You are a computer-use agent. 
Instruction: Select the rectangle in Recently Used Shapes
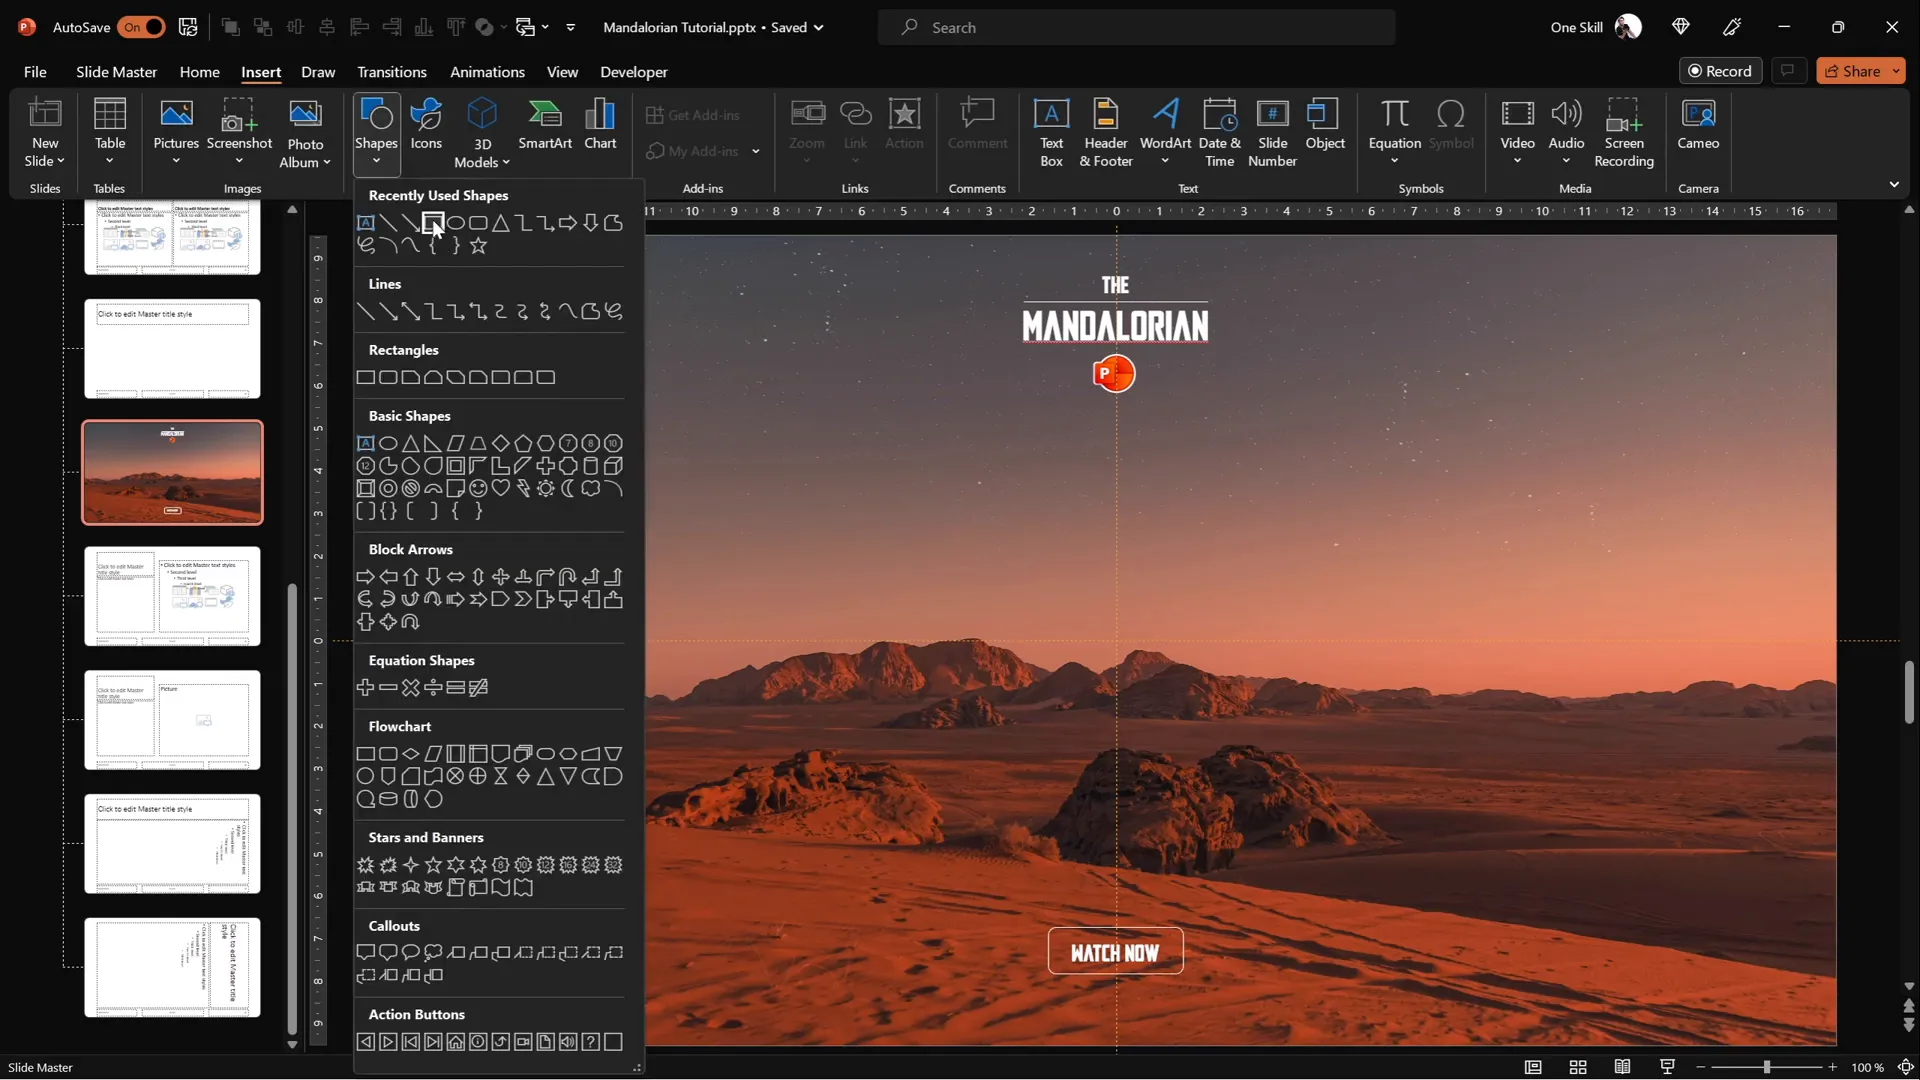(433, 223)
